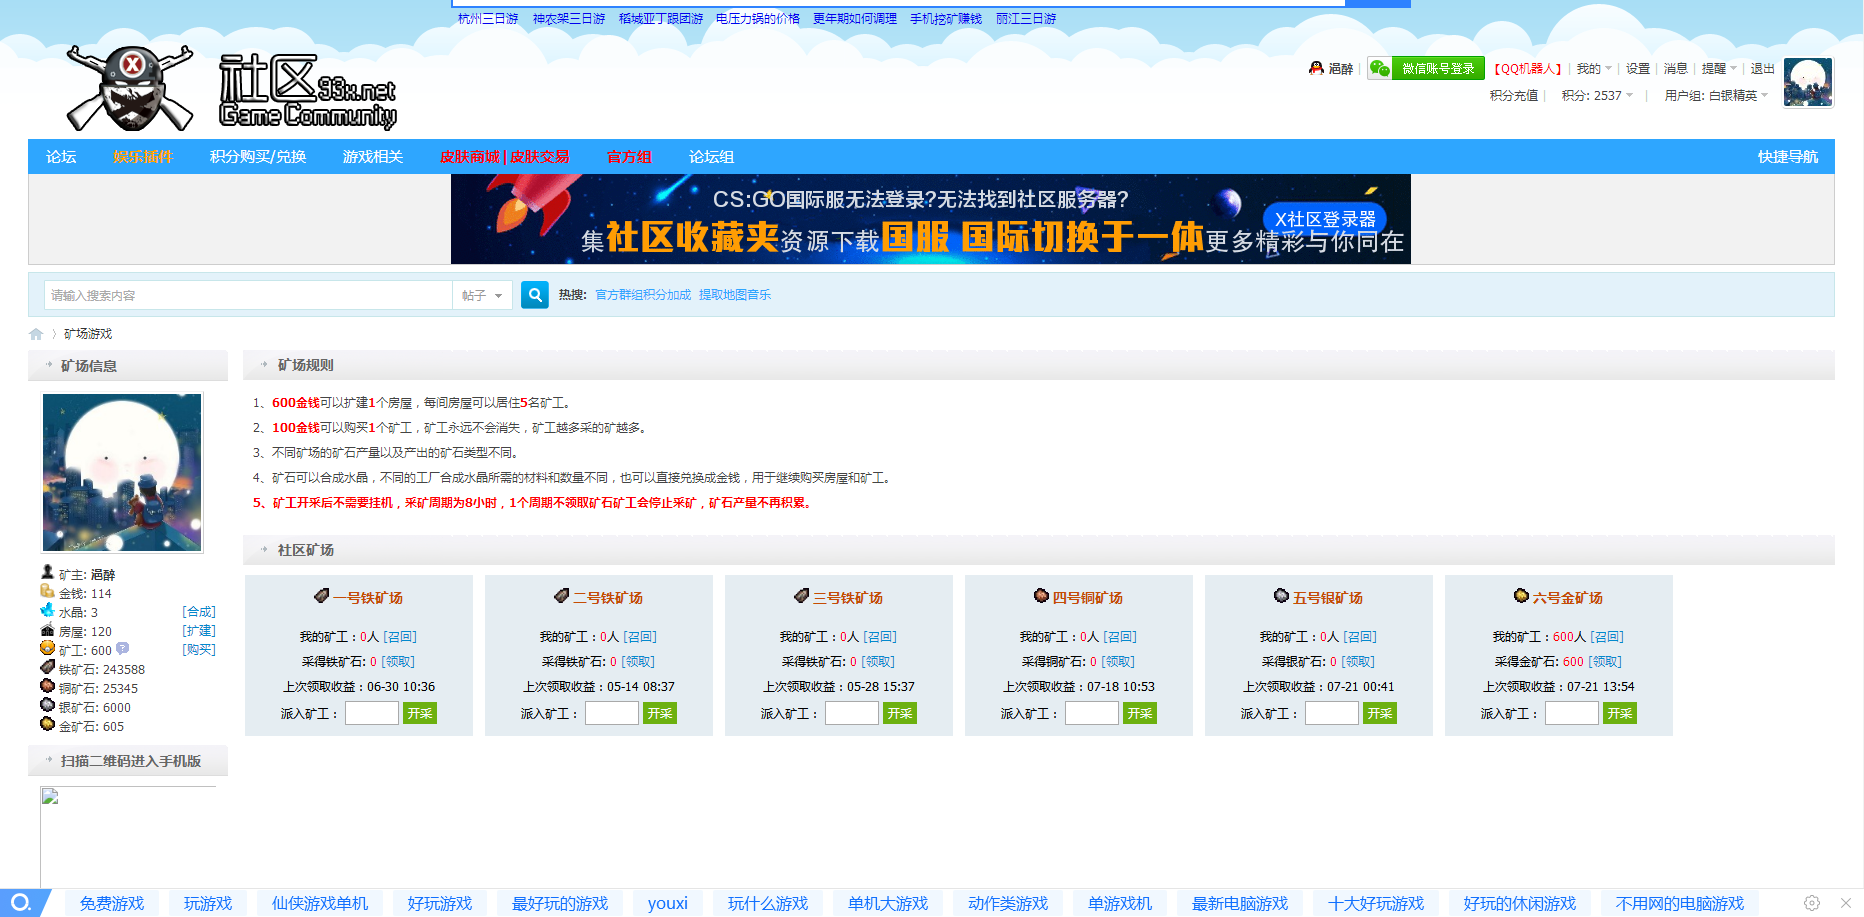Click the iron ore icon beside 铁矿石: 243588
This screenshot has width=1864, height=917.
(x=46, y=668)
